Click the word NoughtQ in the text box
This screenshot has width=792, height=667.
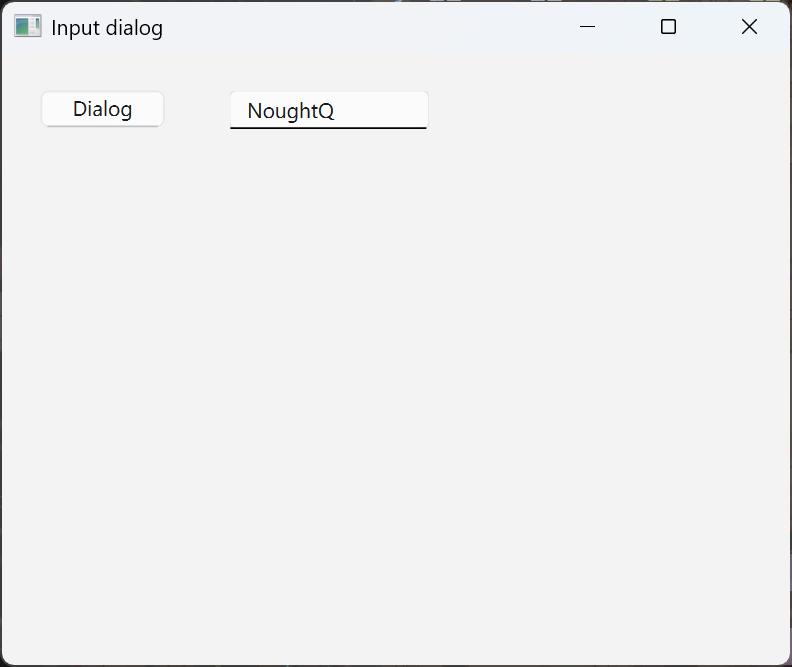point(290,111)
